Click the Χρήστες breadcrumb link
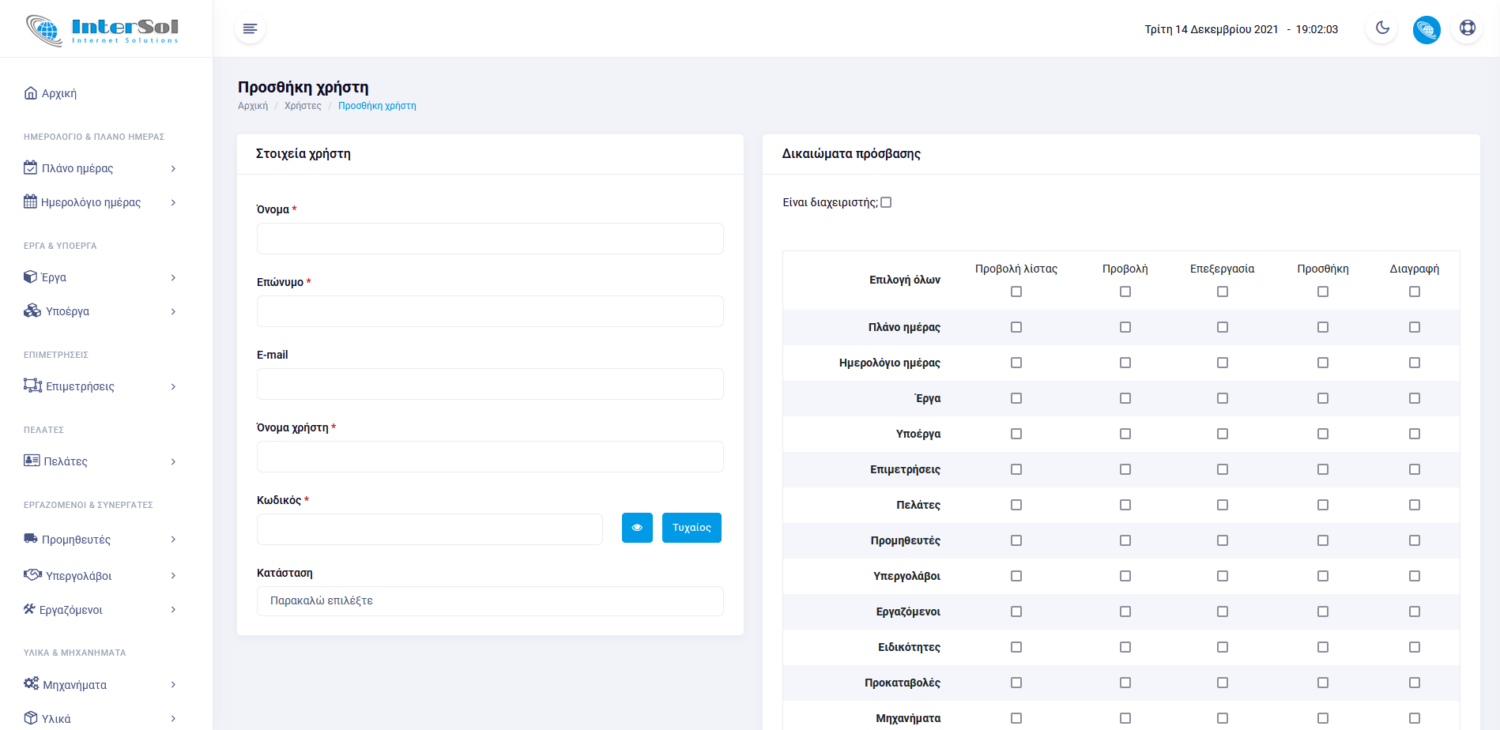The width and height of the screenshot is (1500, 730). click(302, 106)
